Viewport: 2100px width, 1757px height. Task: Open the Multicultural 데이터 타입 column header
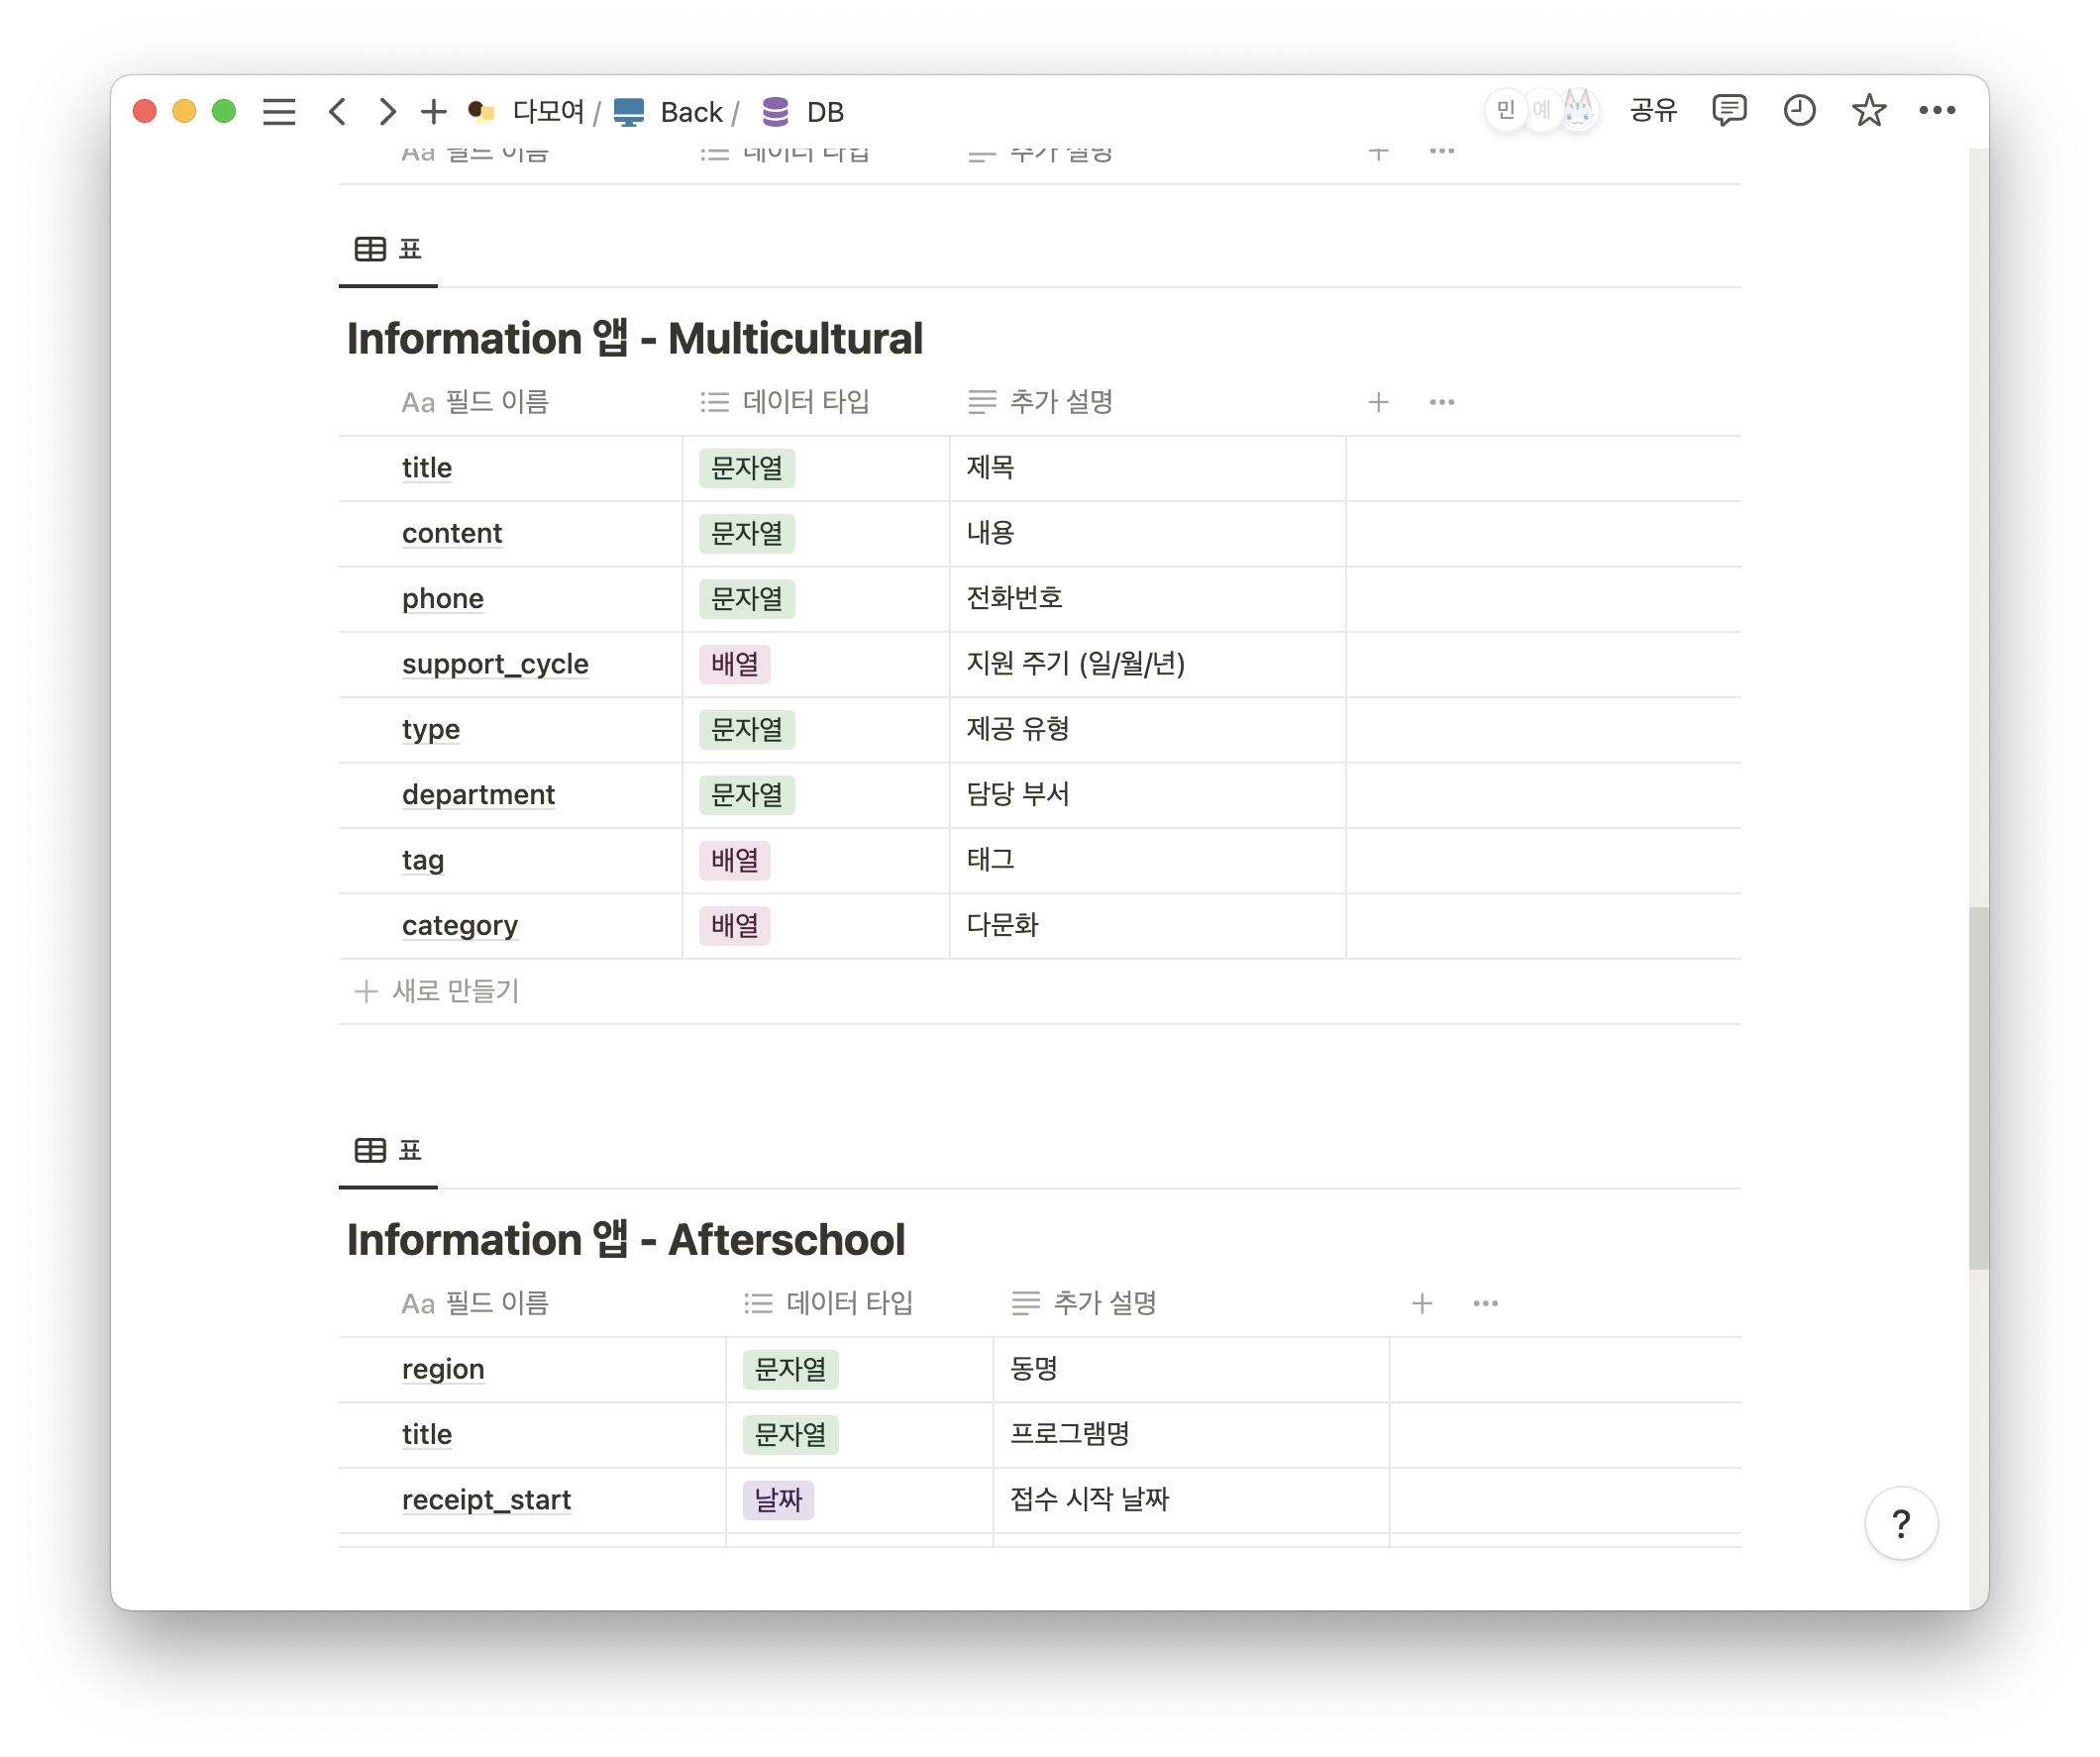coord(785,402)
